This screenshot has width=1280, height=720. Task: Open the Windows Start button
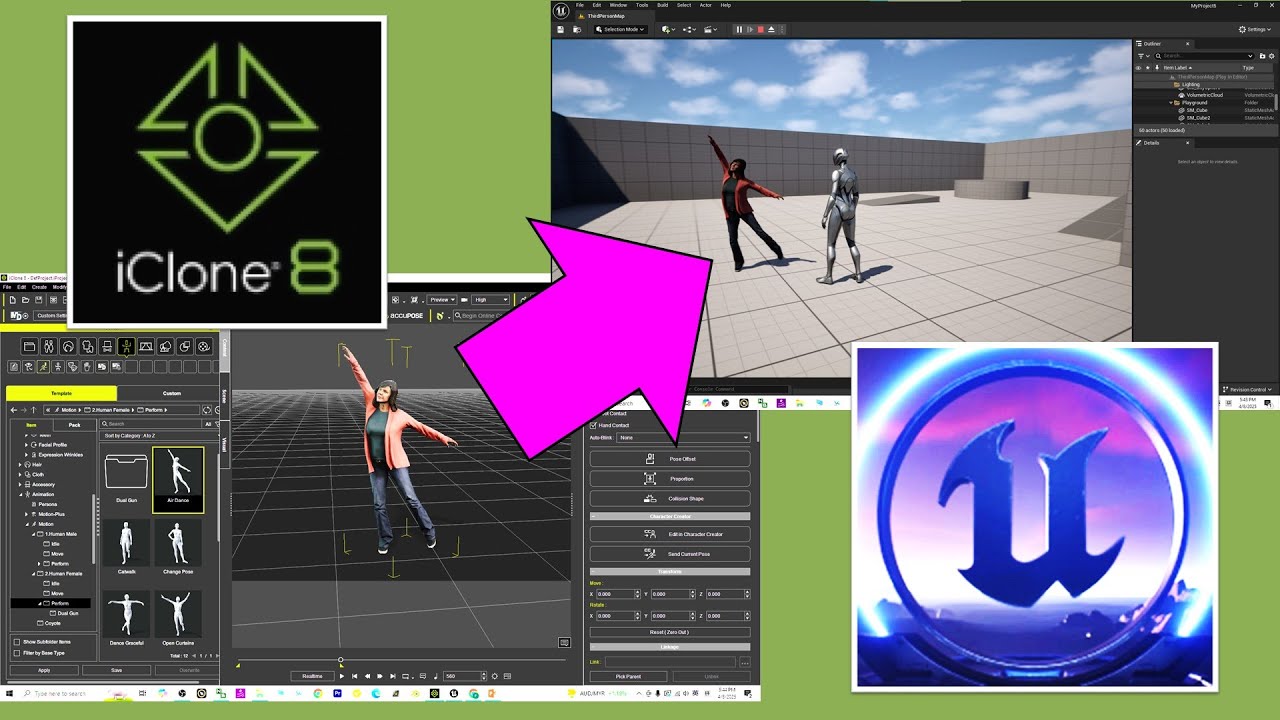[10, 693]
